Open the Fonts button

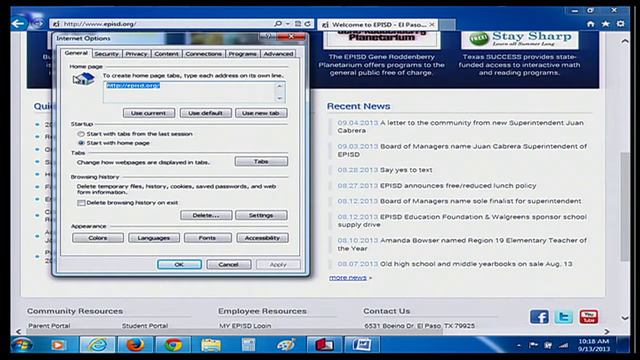(207, 238)
